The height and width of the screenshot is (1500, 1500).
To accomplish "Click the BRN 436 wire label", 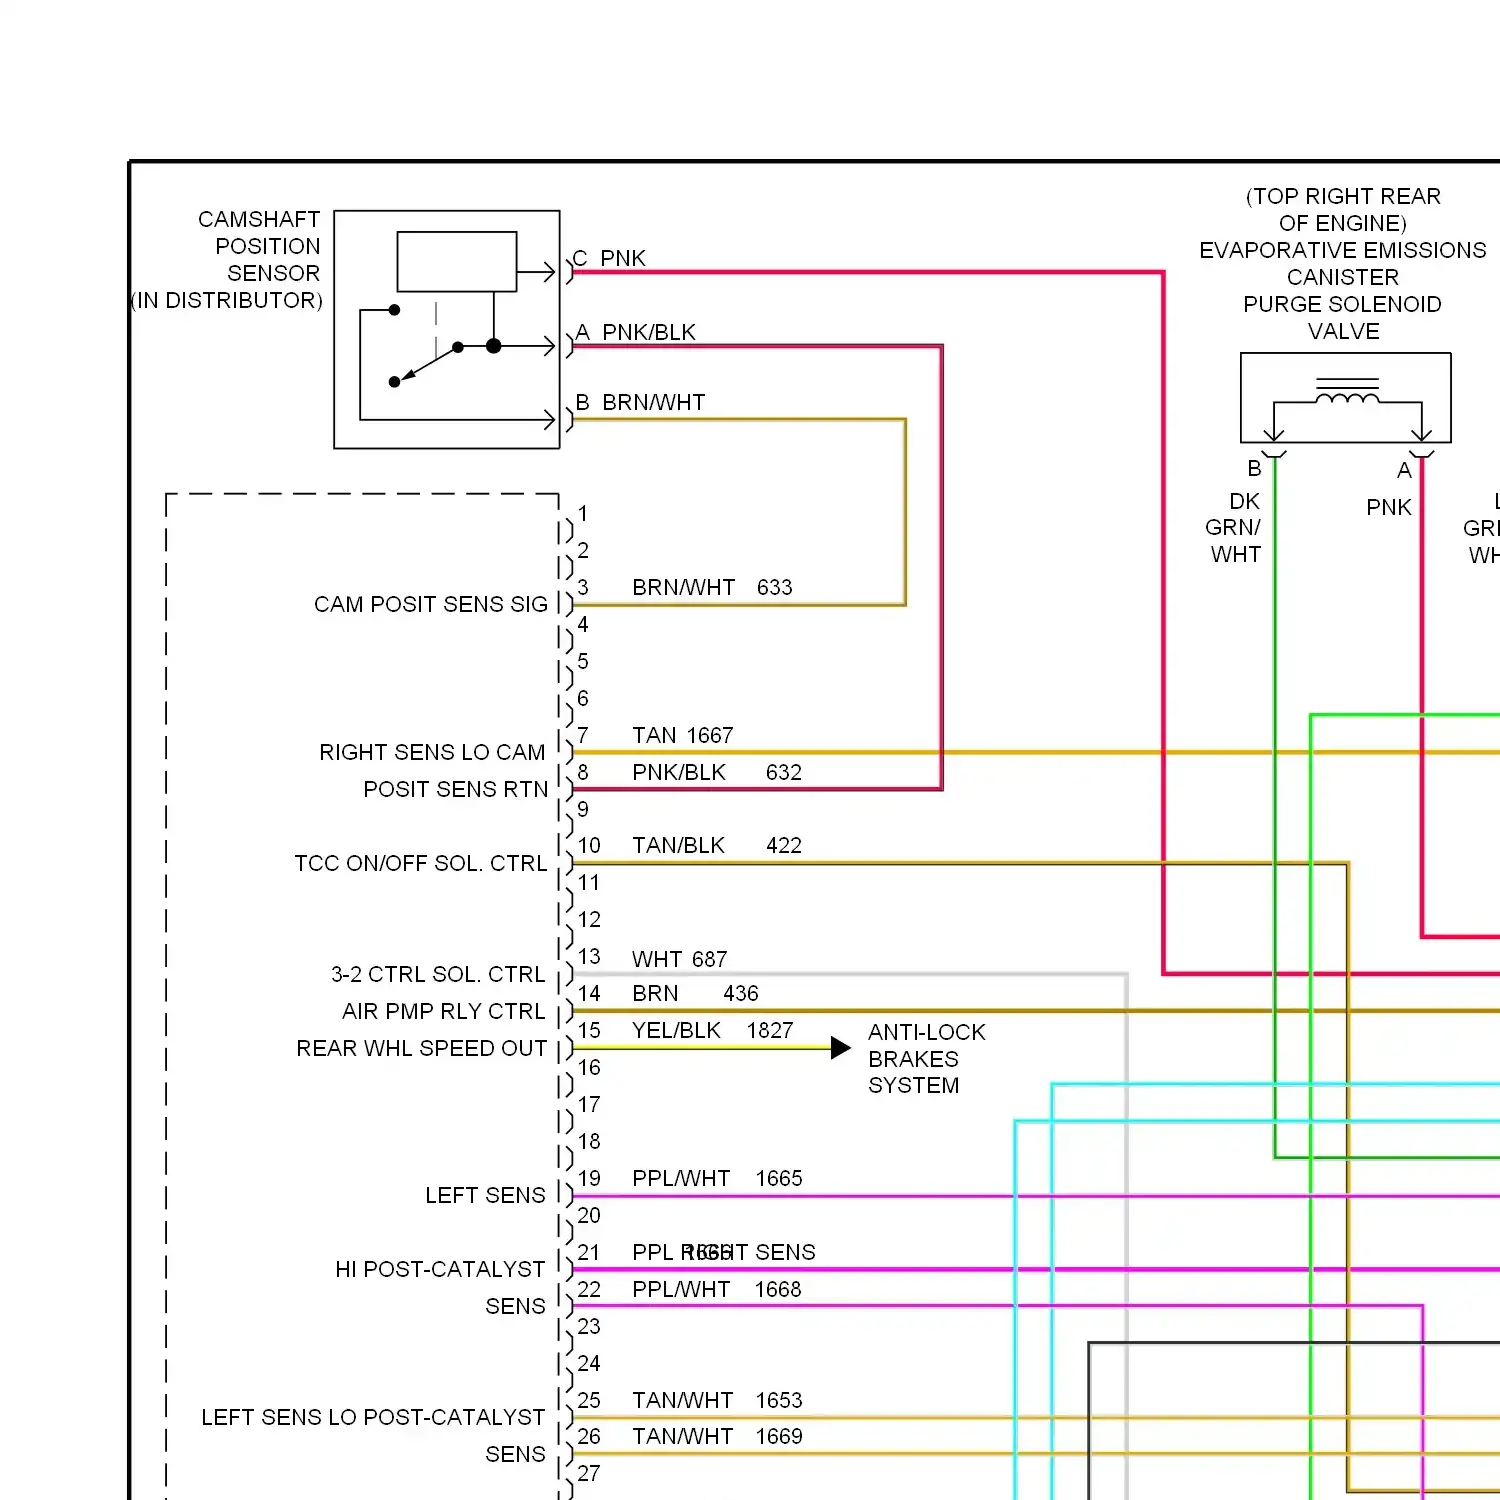I will [x=695, y=993].
